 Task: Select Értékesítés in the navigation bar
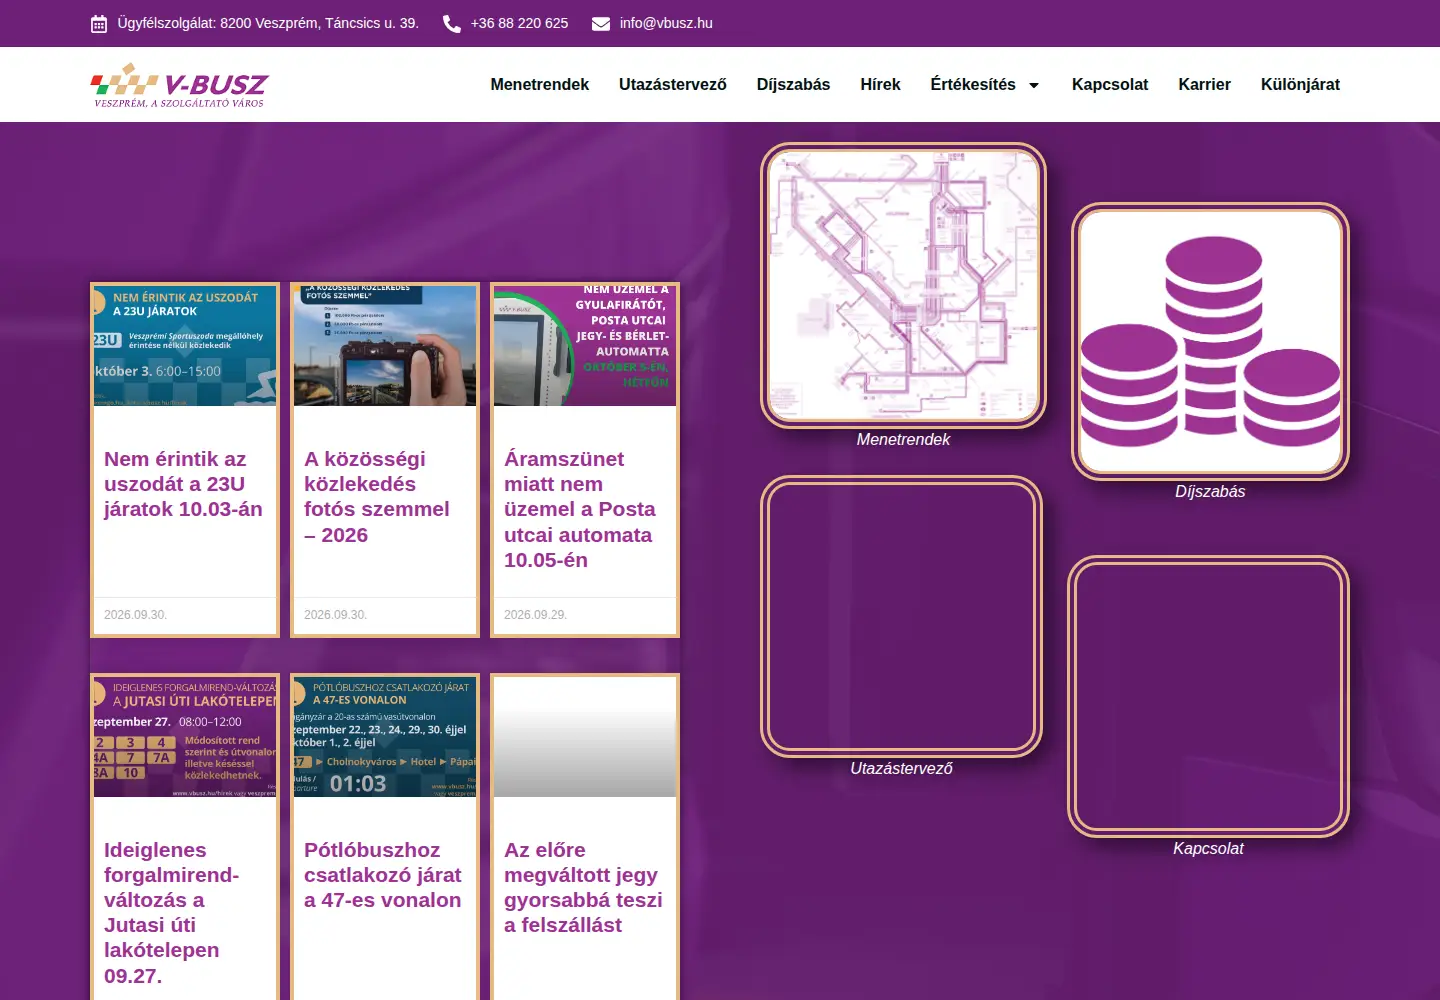pyautogui.click(x=973, y=85)
